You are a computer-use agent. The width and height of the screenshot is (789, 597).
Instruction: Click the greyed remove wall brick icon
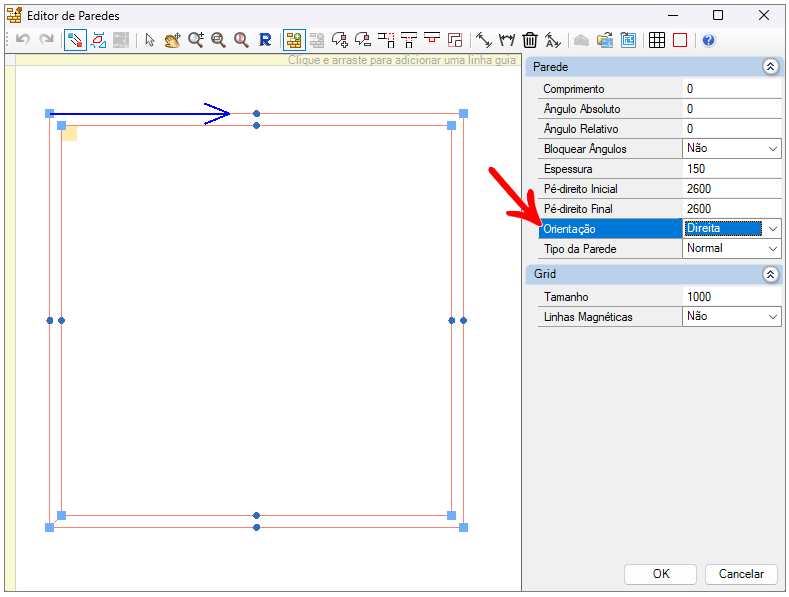click(x=317, y=40)
